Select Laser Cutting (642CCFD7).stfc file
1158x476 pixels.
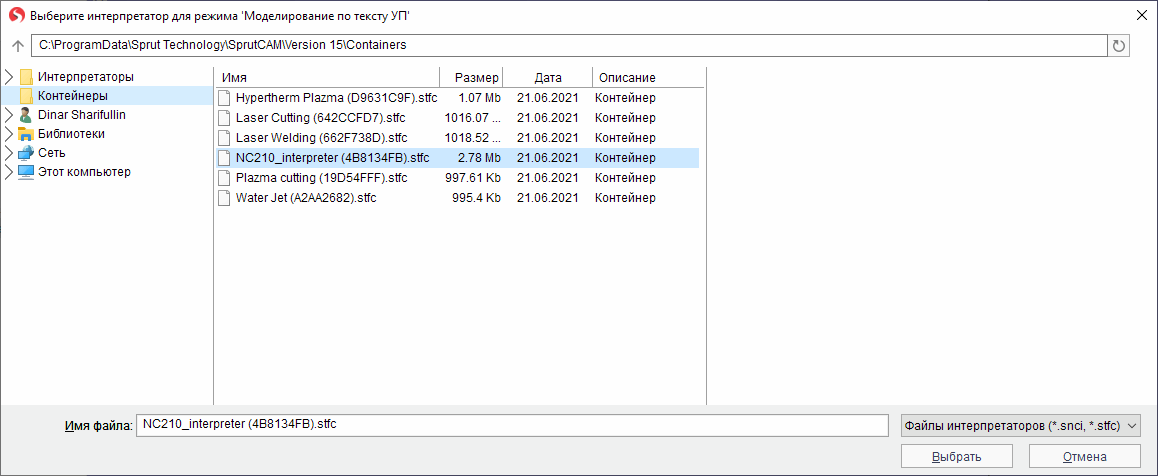[321, 118]
